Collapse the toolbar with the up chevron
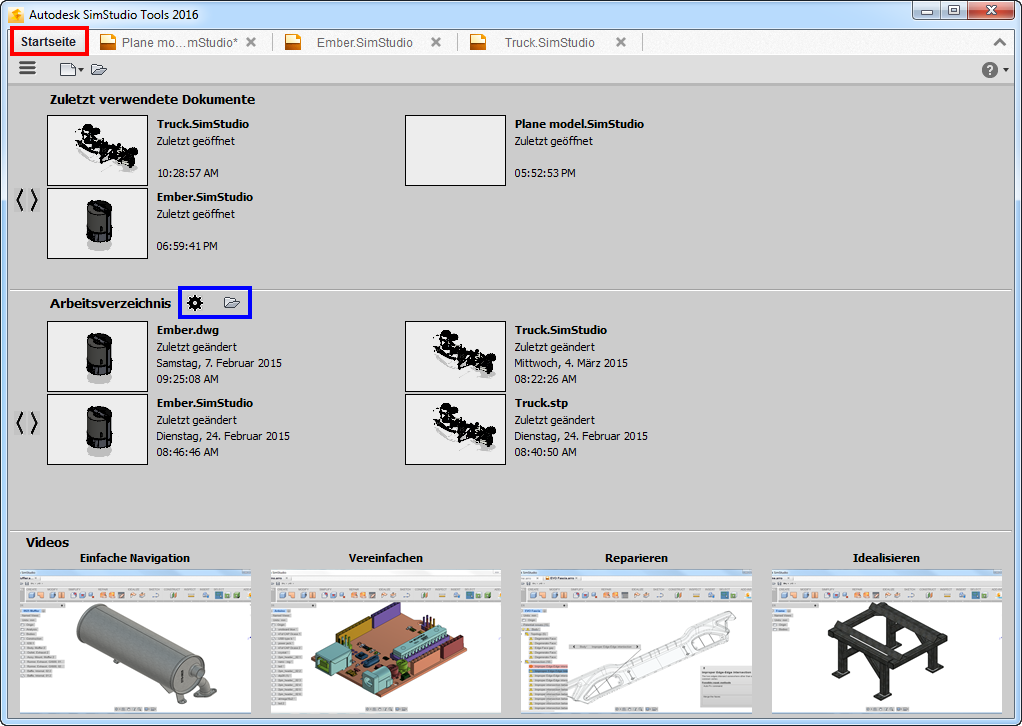 999,42
